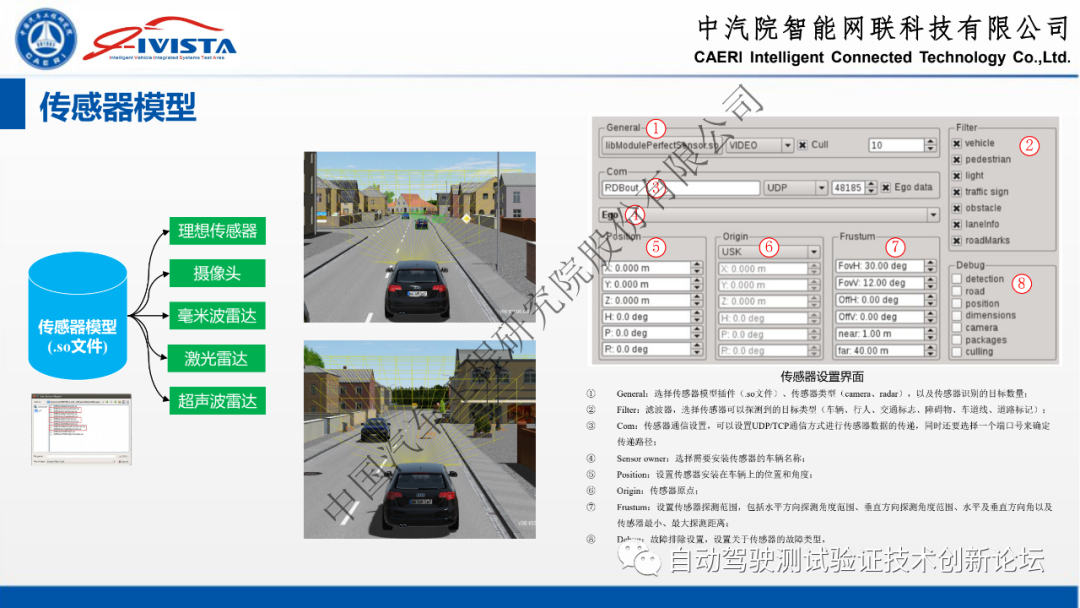Click the RDBout channel input field

click(x=677, y=186)
